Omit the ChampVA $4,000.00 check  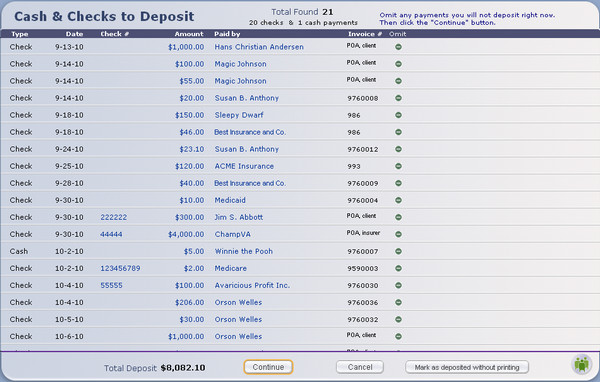[x=398, y=234]
